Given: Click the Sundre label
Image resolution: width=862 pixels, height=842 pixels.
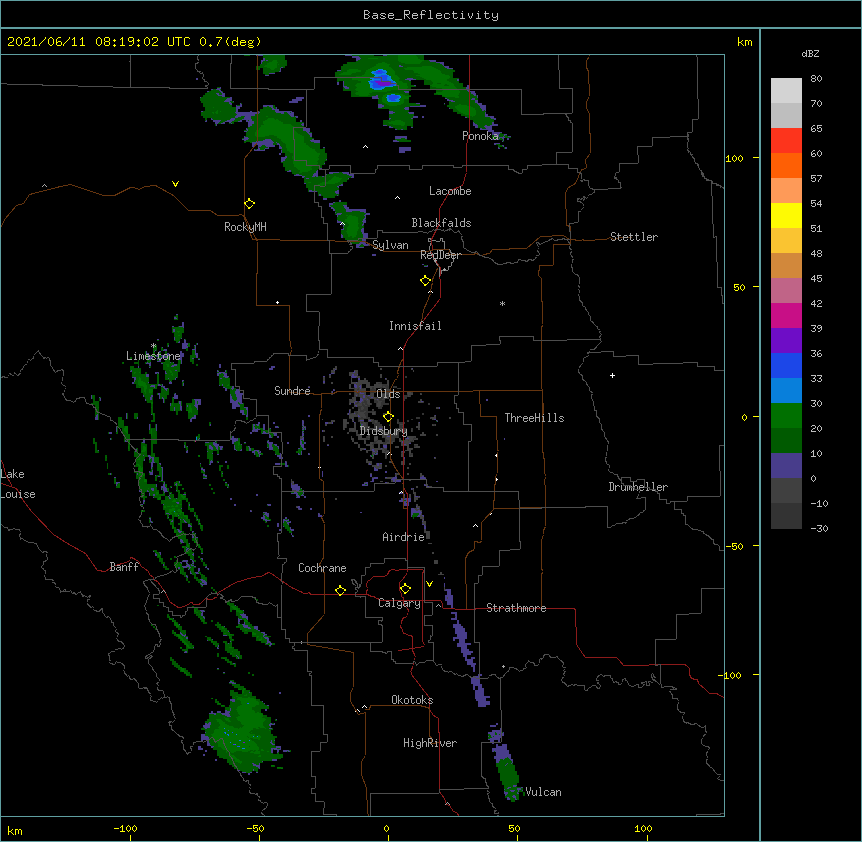Looking at the screenshot, I should click(292, 391).
